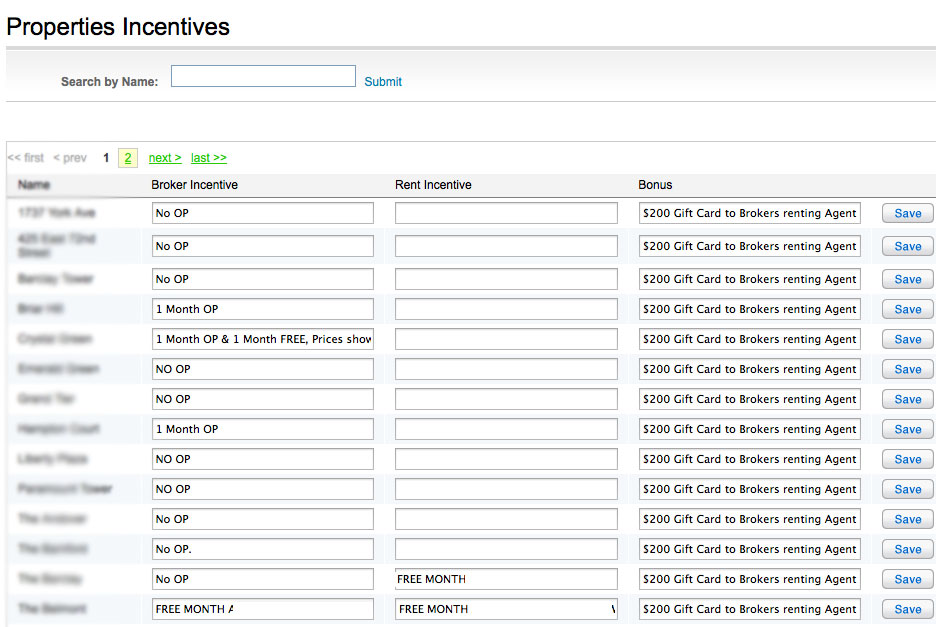
Task: Click the Bonus column header
Action: tap(655, 185)
